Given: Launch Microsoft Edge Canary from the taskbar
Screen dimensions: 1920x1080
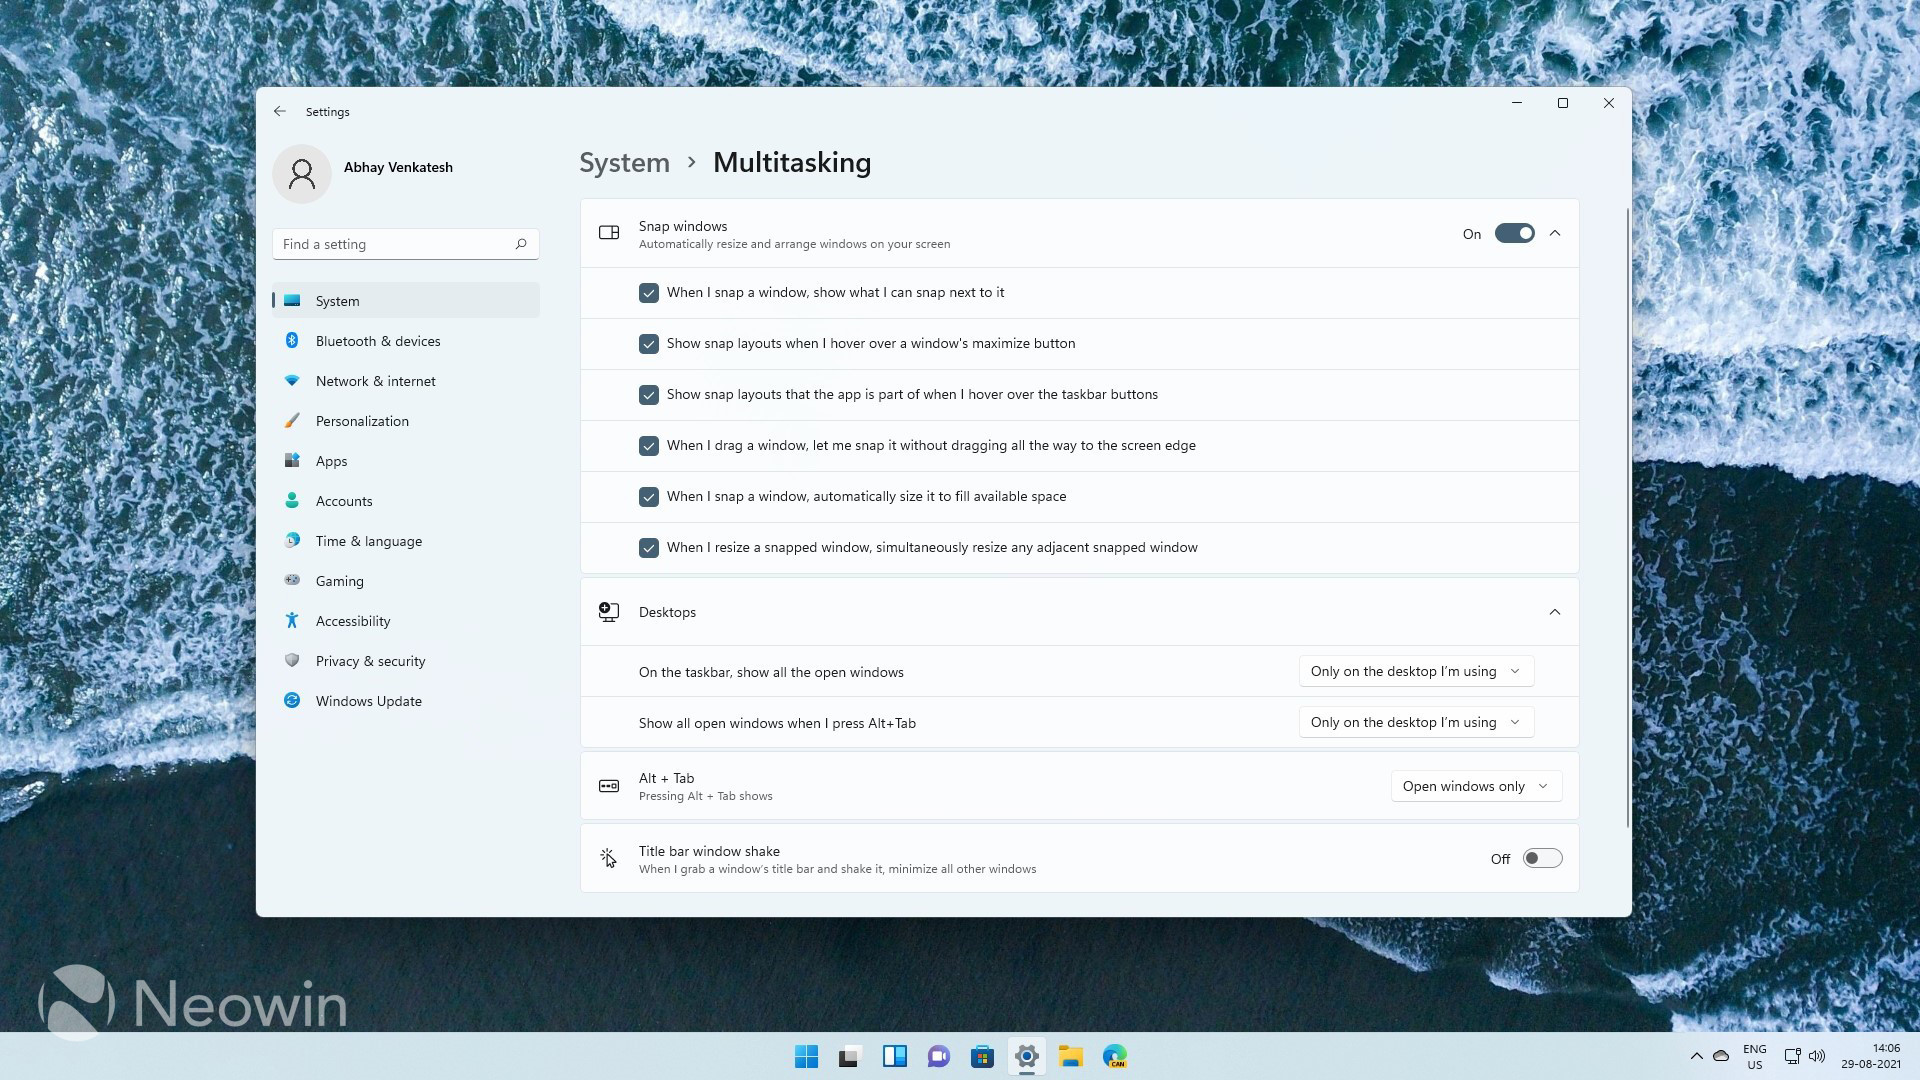Looking at the screenshot, I should [x=1114, y=1055].
